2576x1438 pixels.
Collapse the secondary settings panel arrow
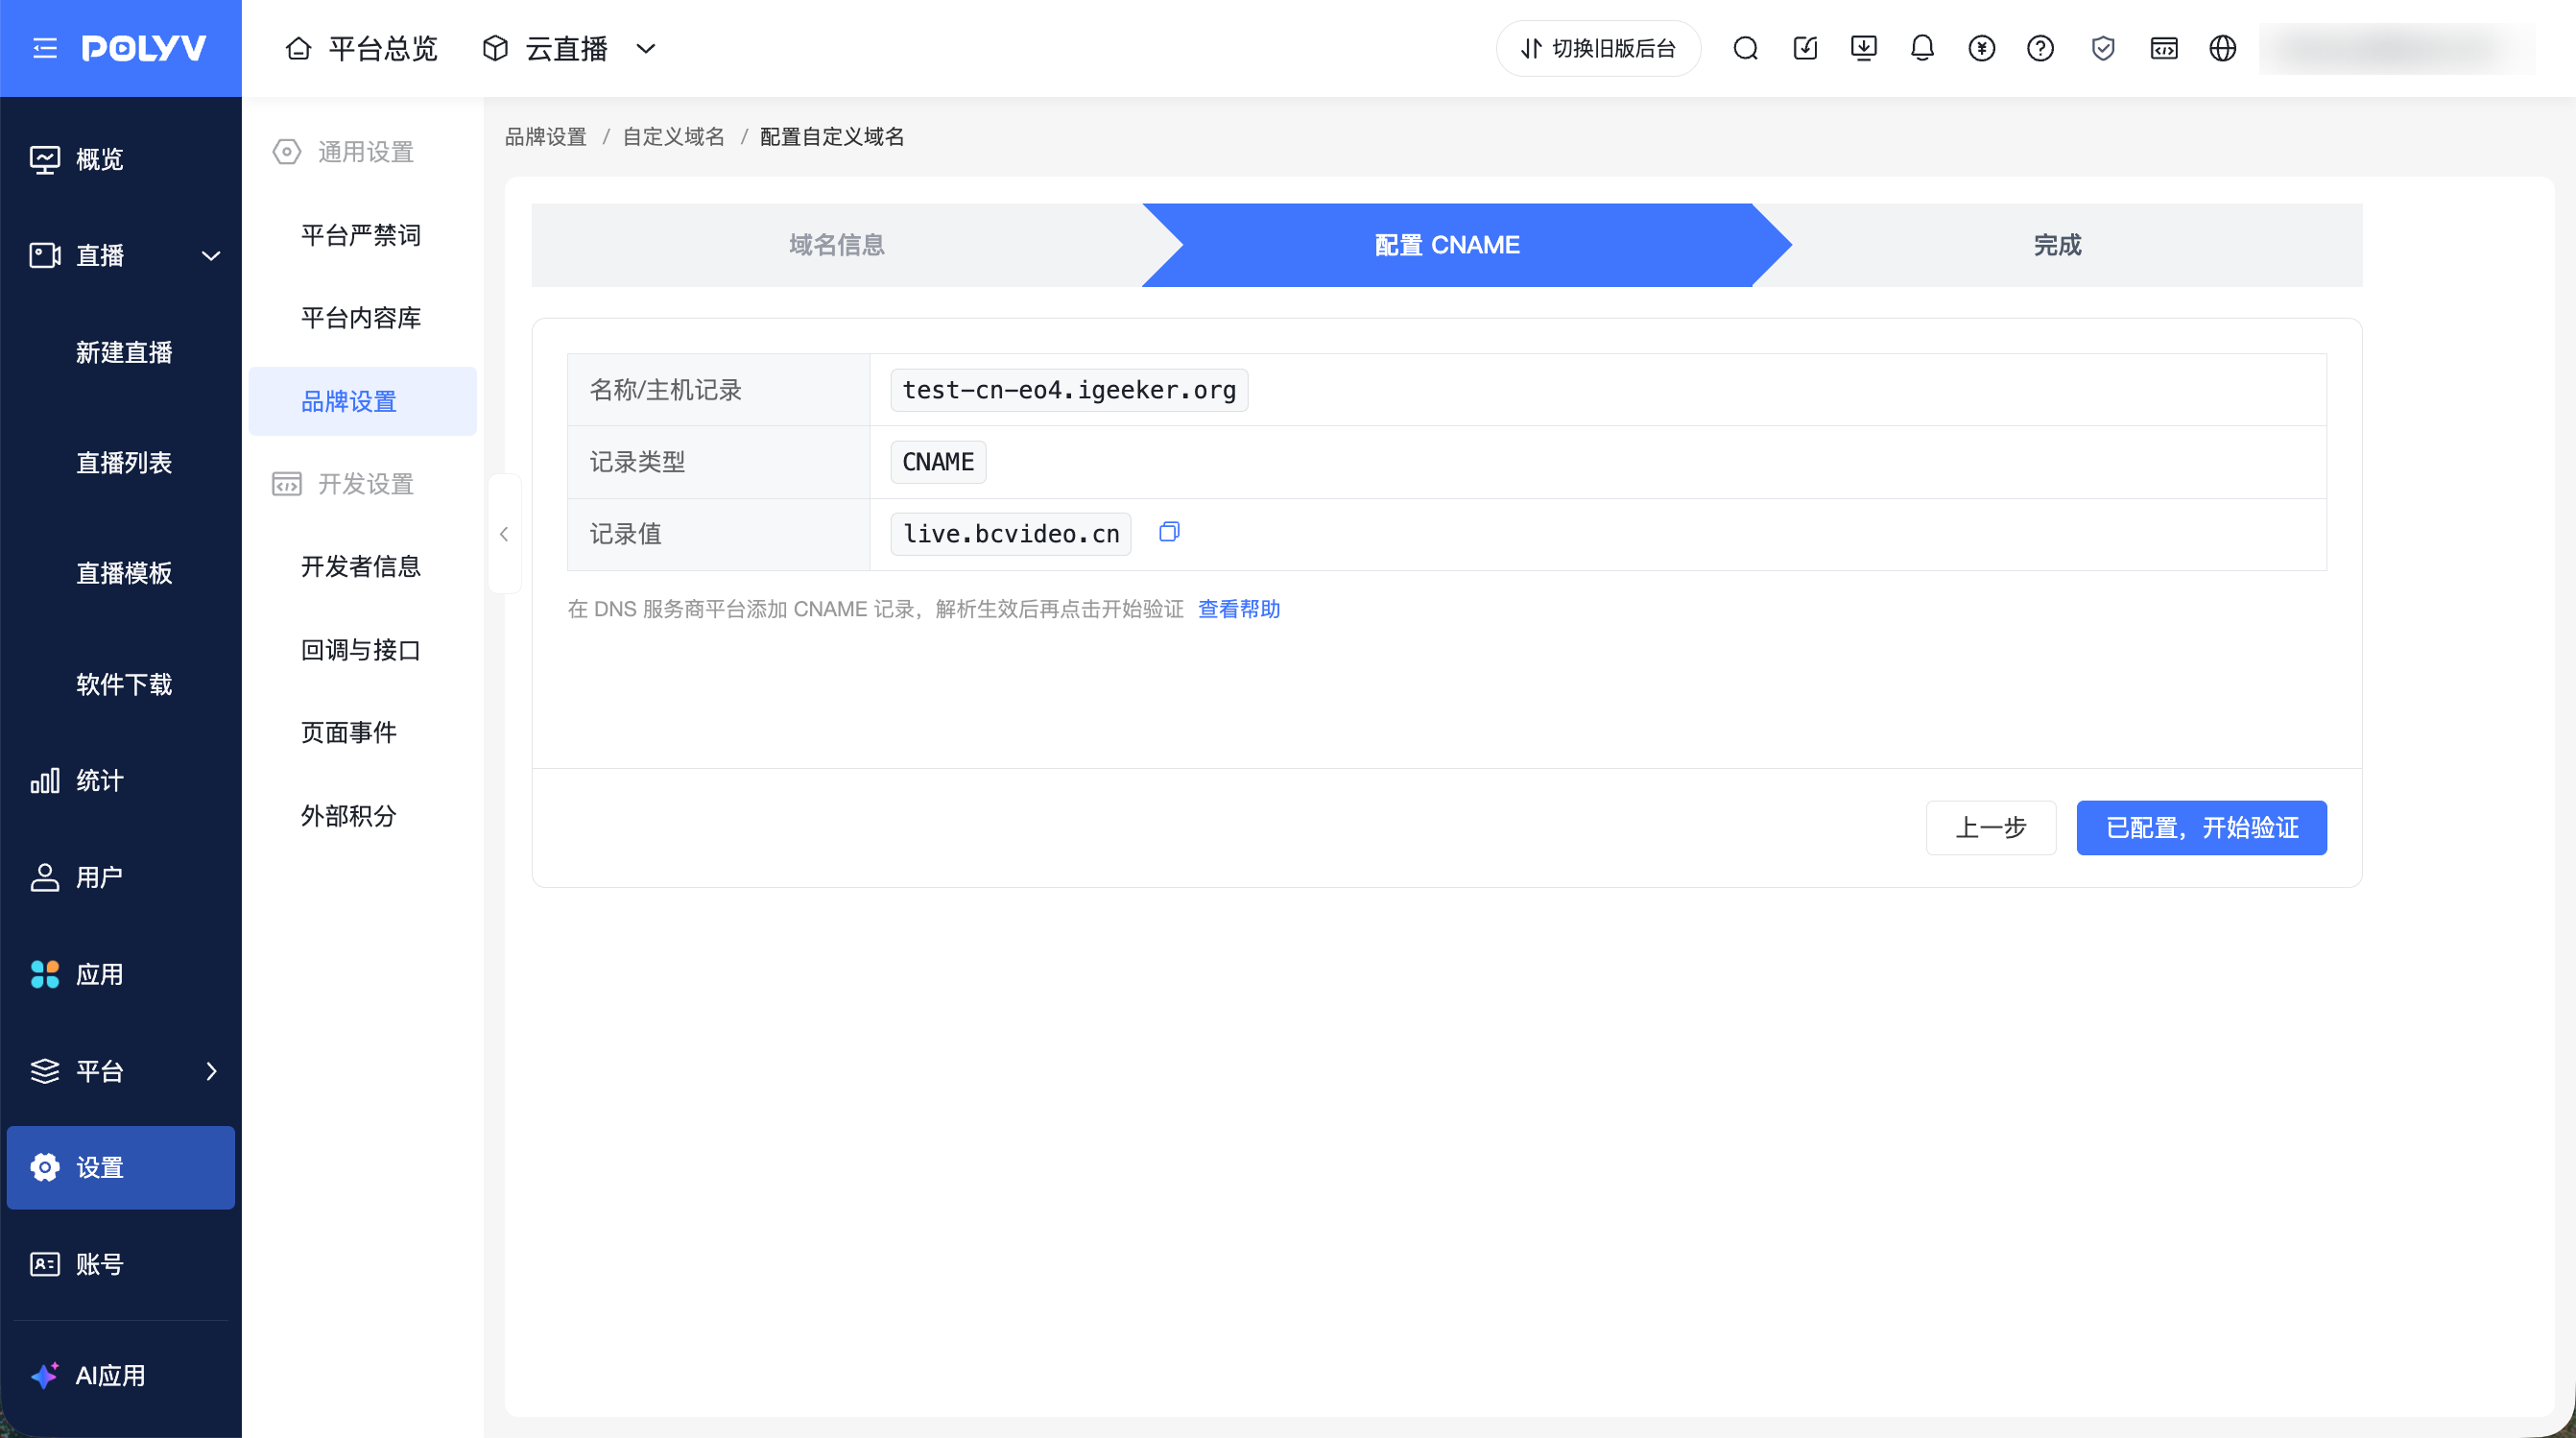point(504,534)
